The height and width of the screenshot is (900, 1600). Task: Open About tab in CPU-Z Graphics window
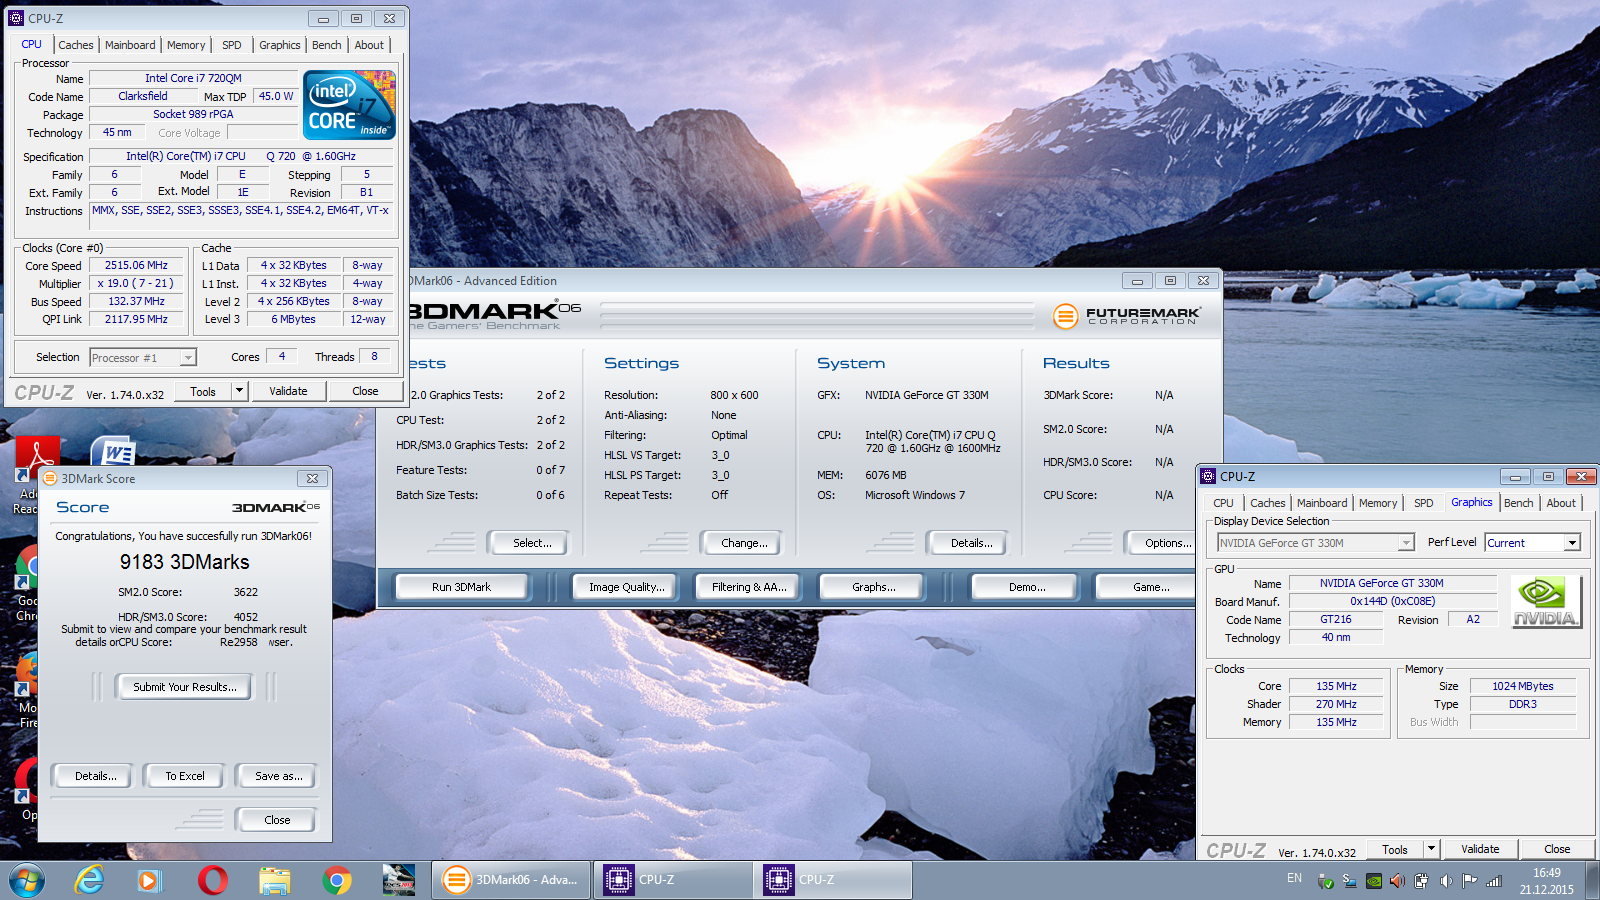coord(1561,503)
